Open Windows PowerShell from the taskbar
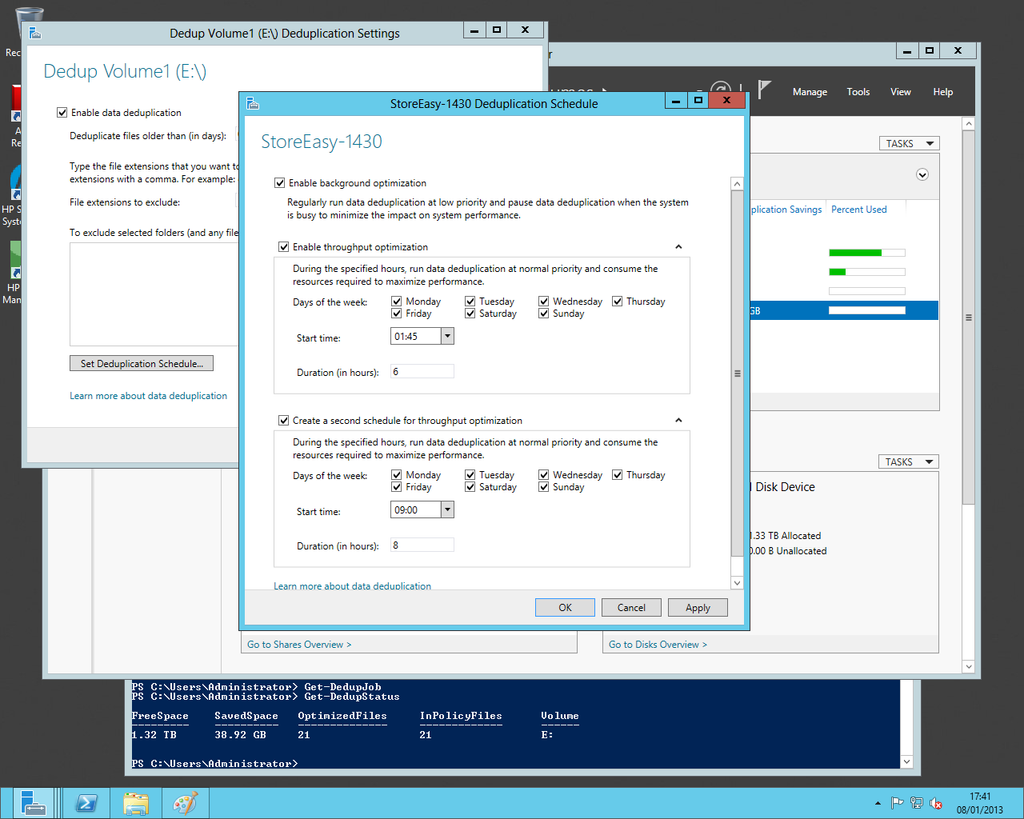 85,803
